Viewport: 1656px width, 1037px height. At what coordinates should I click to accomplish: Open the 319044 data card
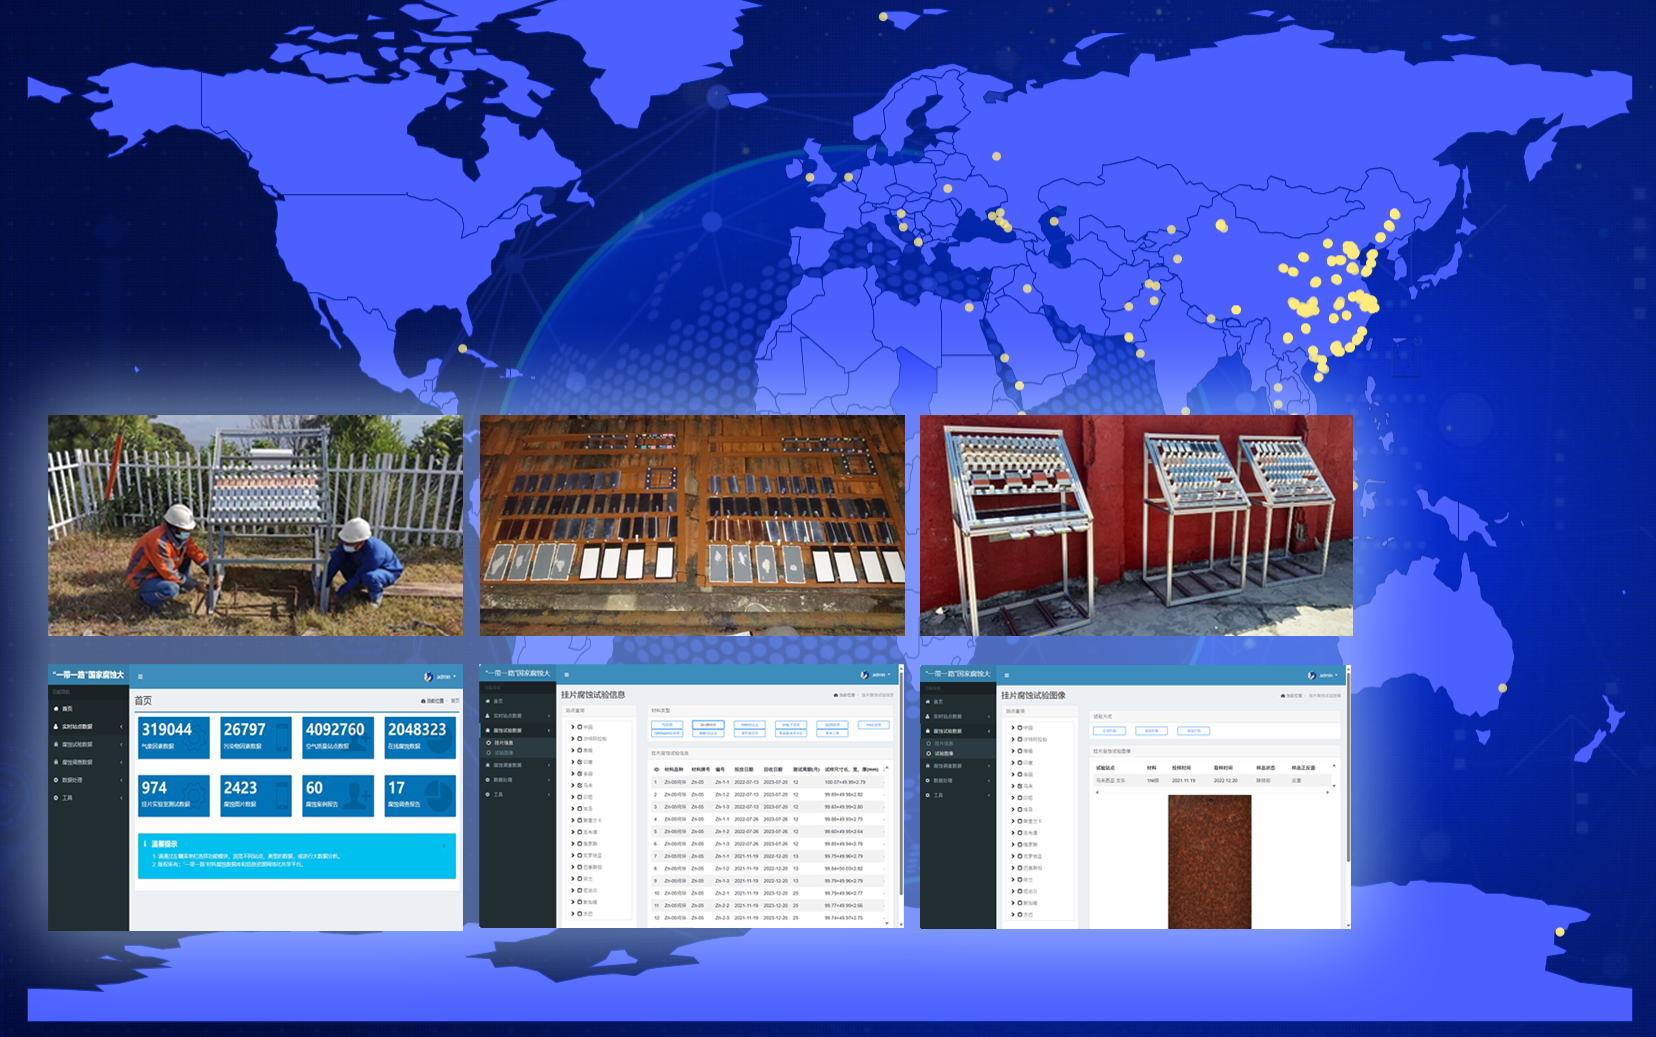click(174, 737)
